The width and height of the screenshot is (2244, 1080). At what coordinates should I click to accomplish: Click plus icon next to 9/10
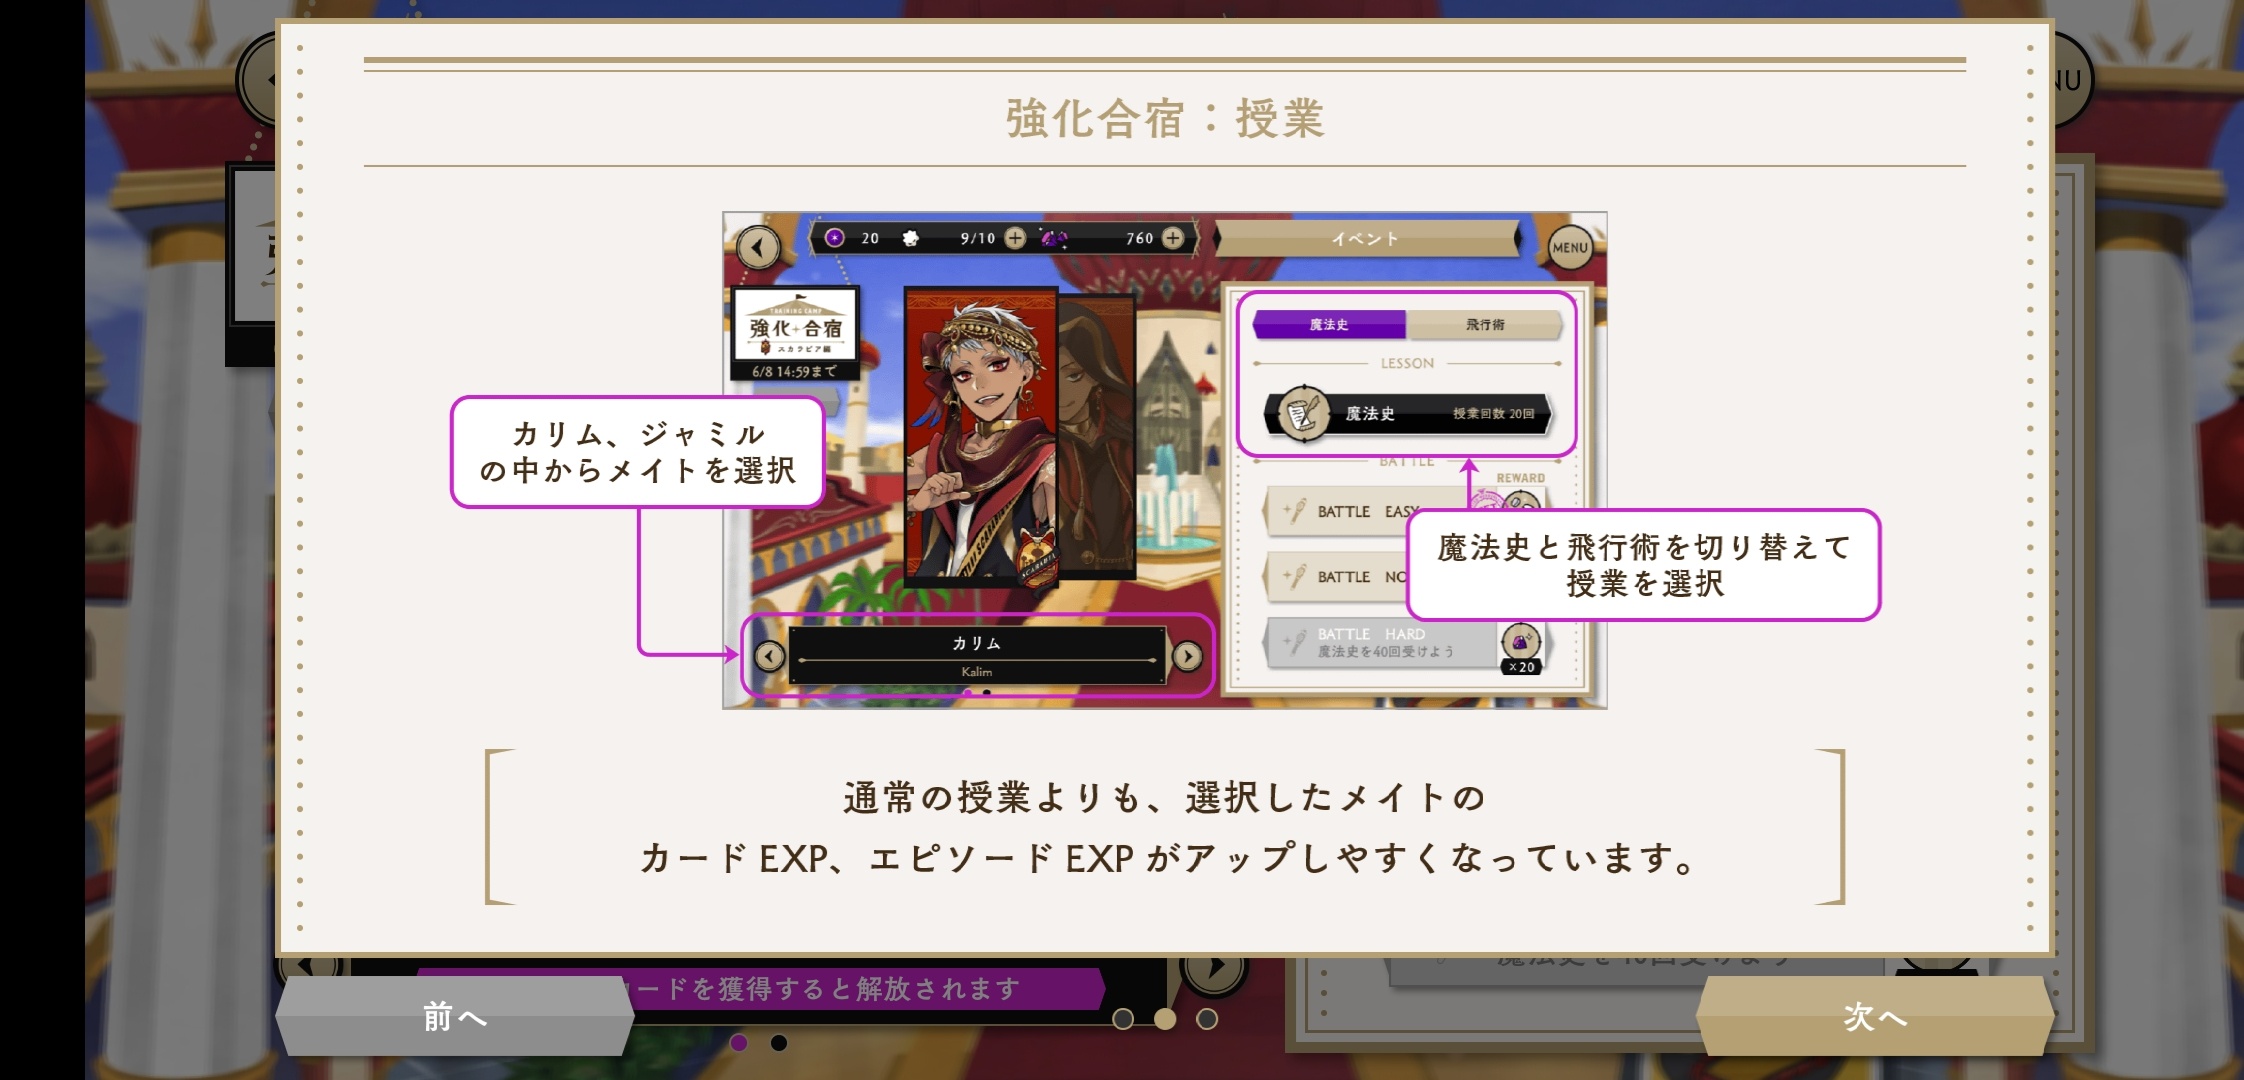pyautogui.click(x=1015, y=238)
